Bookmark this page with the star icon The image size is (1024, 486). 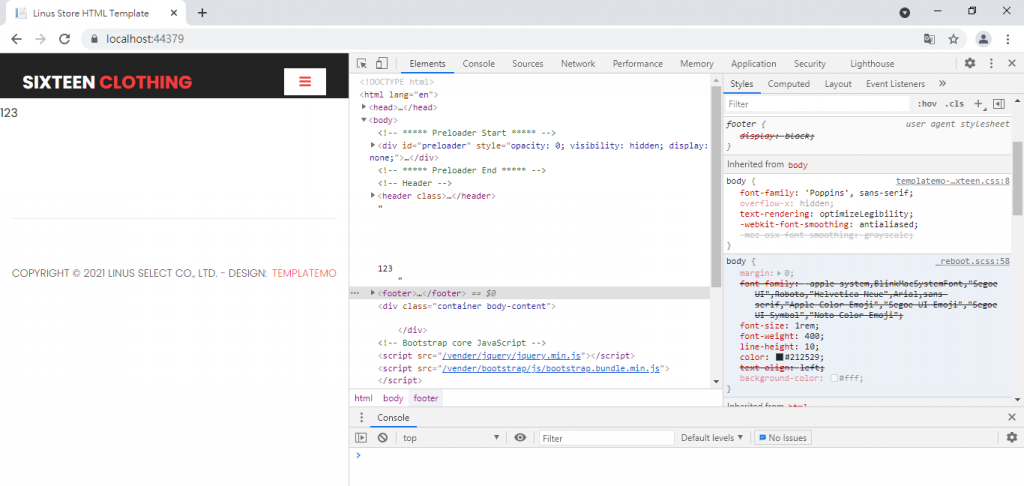pos(953,39)
